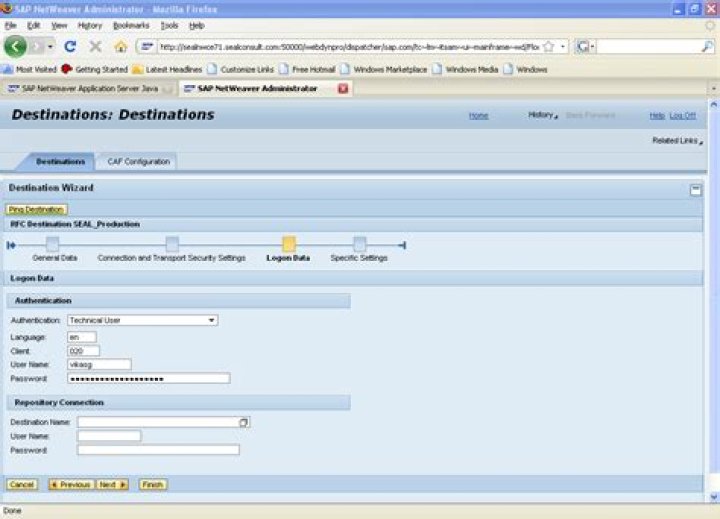Click the Repository Destination Name field
The width and height of the screenshot is (720, 519).
tap(158, 422)
